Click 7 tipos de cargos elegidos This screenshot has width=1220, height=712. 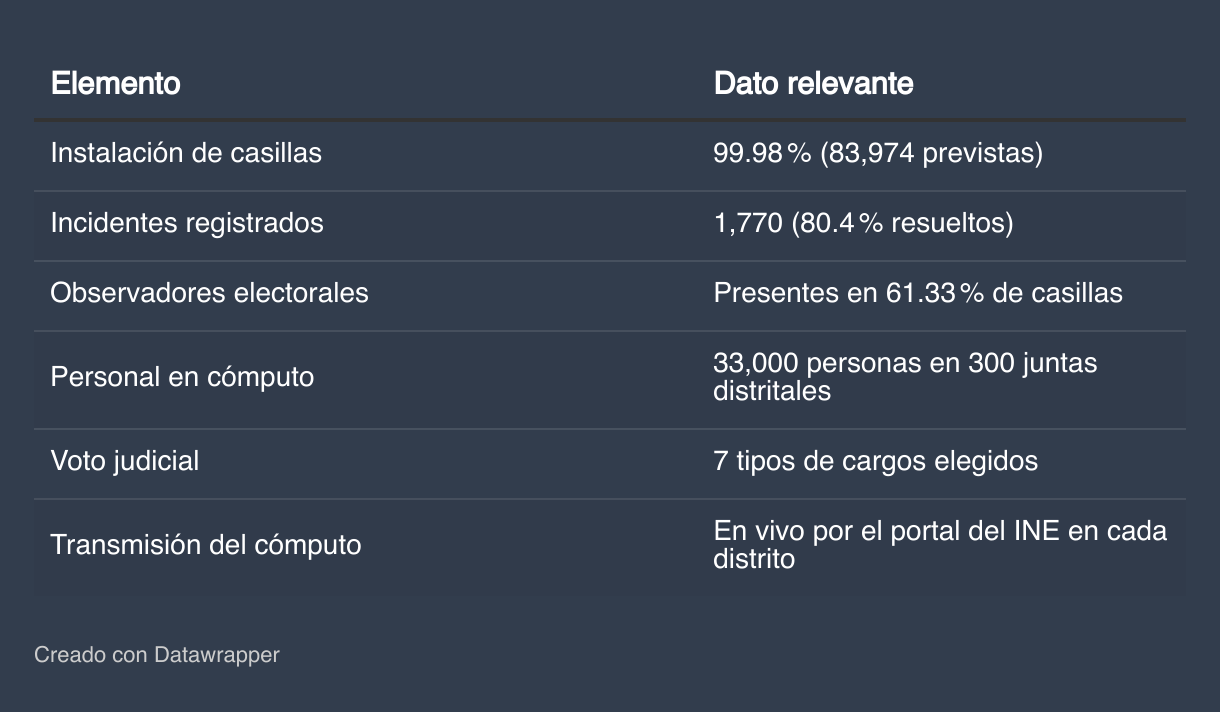pos(875,460)
